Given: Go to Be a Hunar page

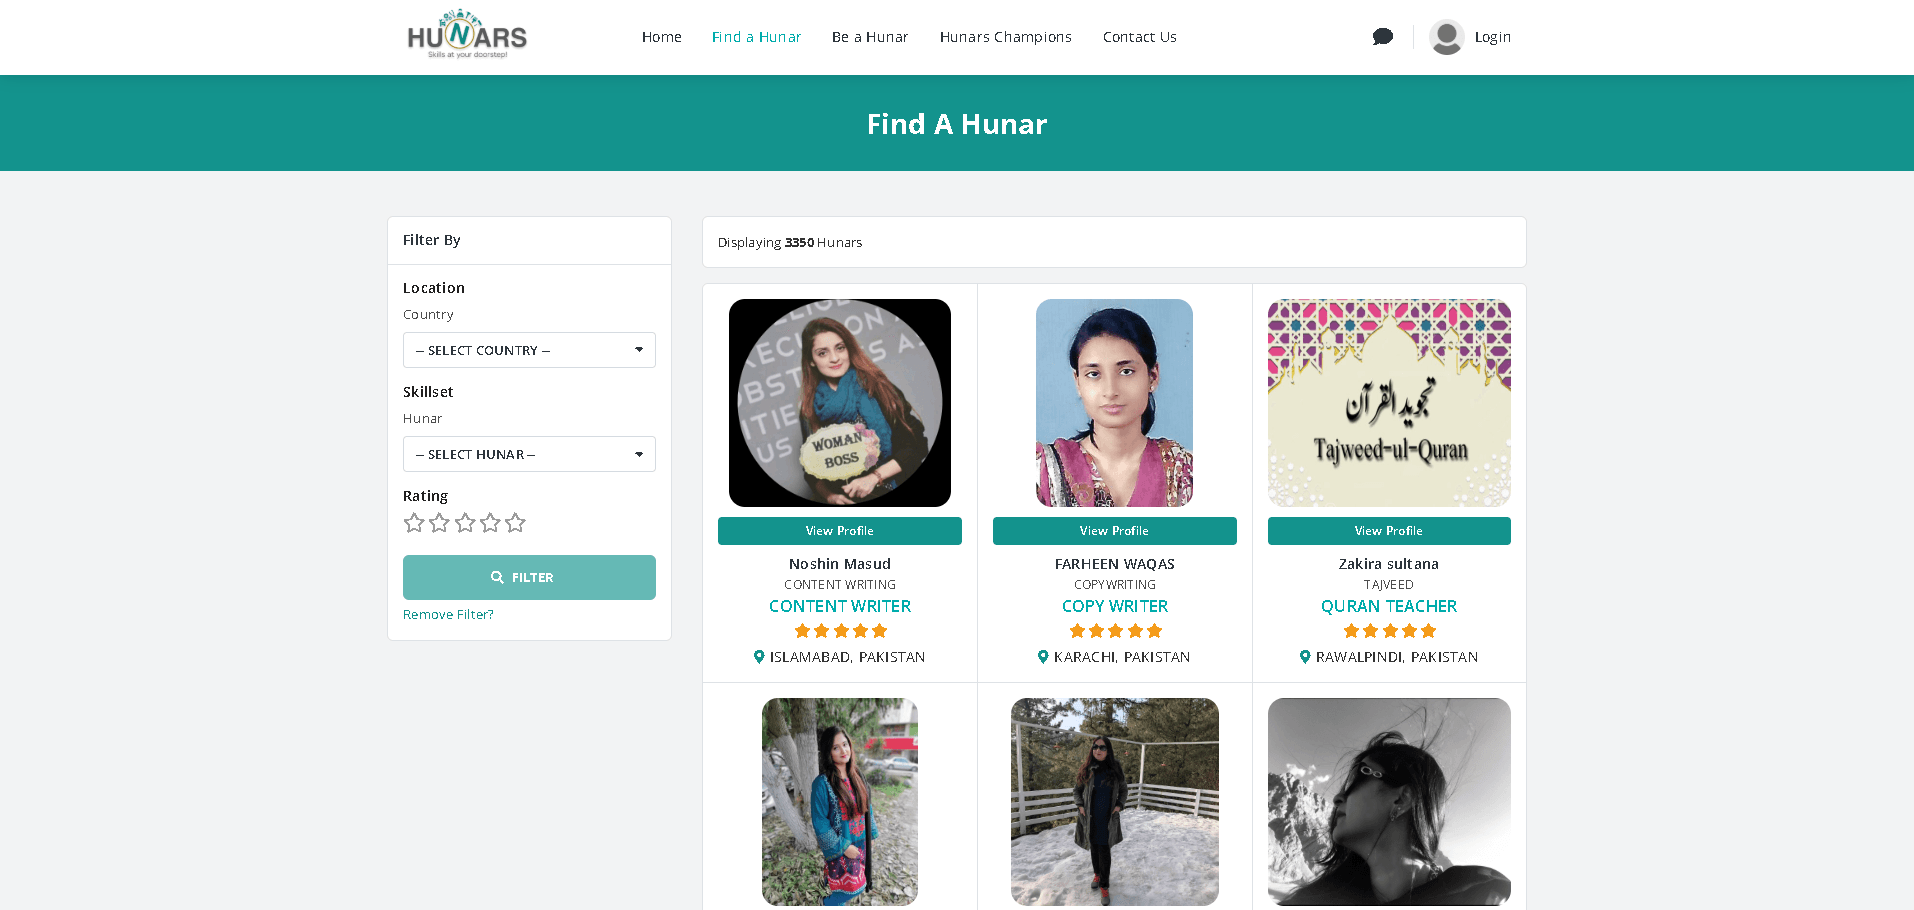Looking at the screenshot, I should pyautogui.click(x=870, y=37).
